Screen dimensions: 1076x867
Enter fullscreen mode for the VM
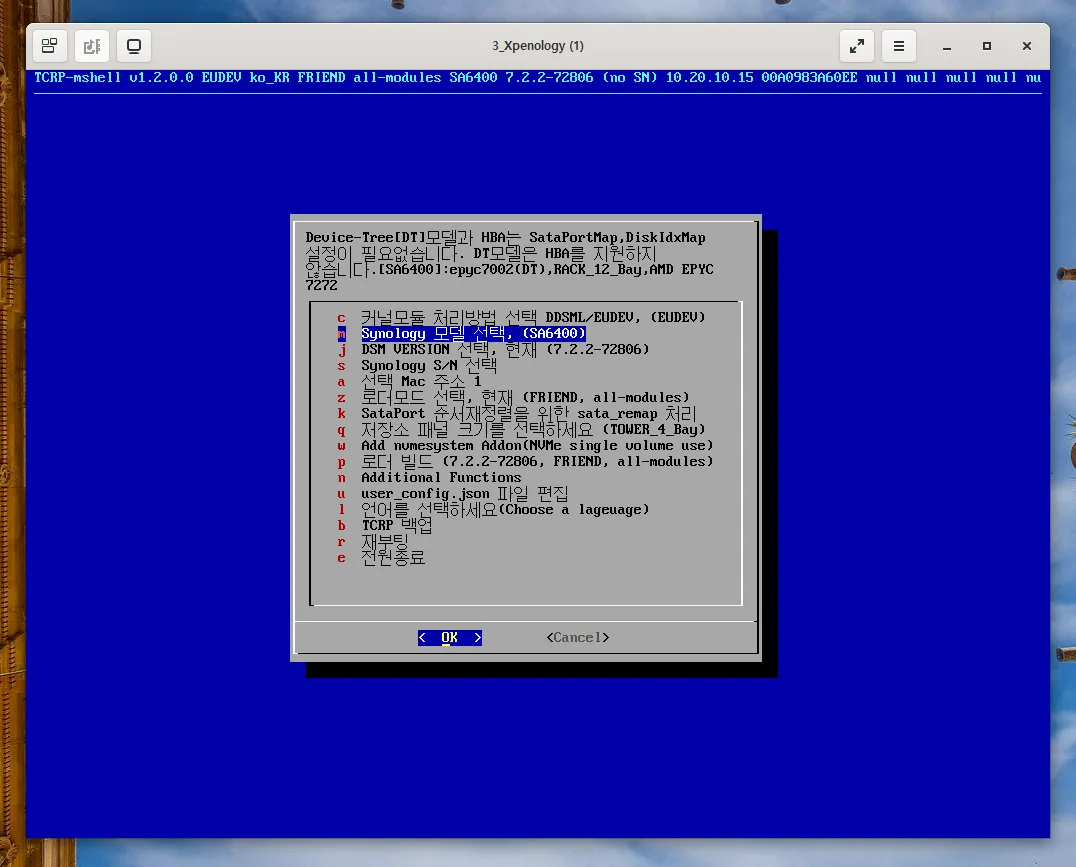[856, 45]
